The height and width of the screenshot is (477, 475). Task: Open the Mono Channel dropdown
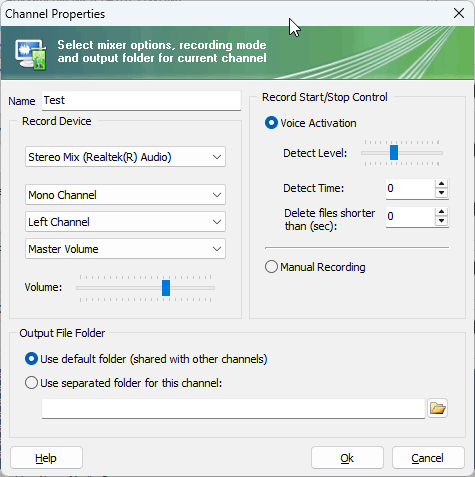click(x=125, y=195)
